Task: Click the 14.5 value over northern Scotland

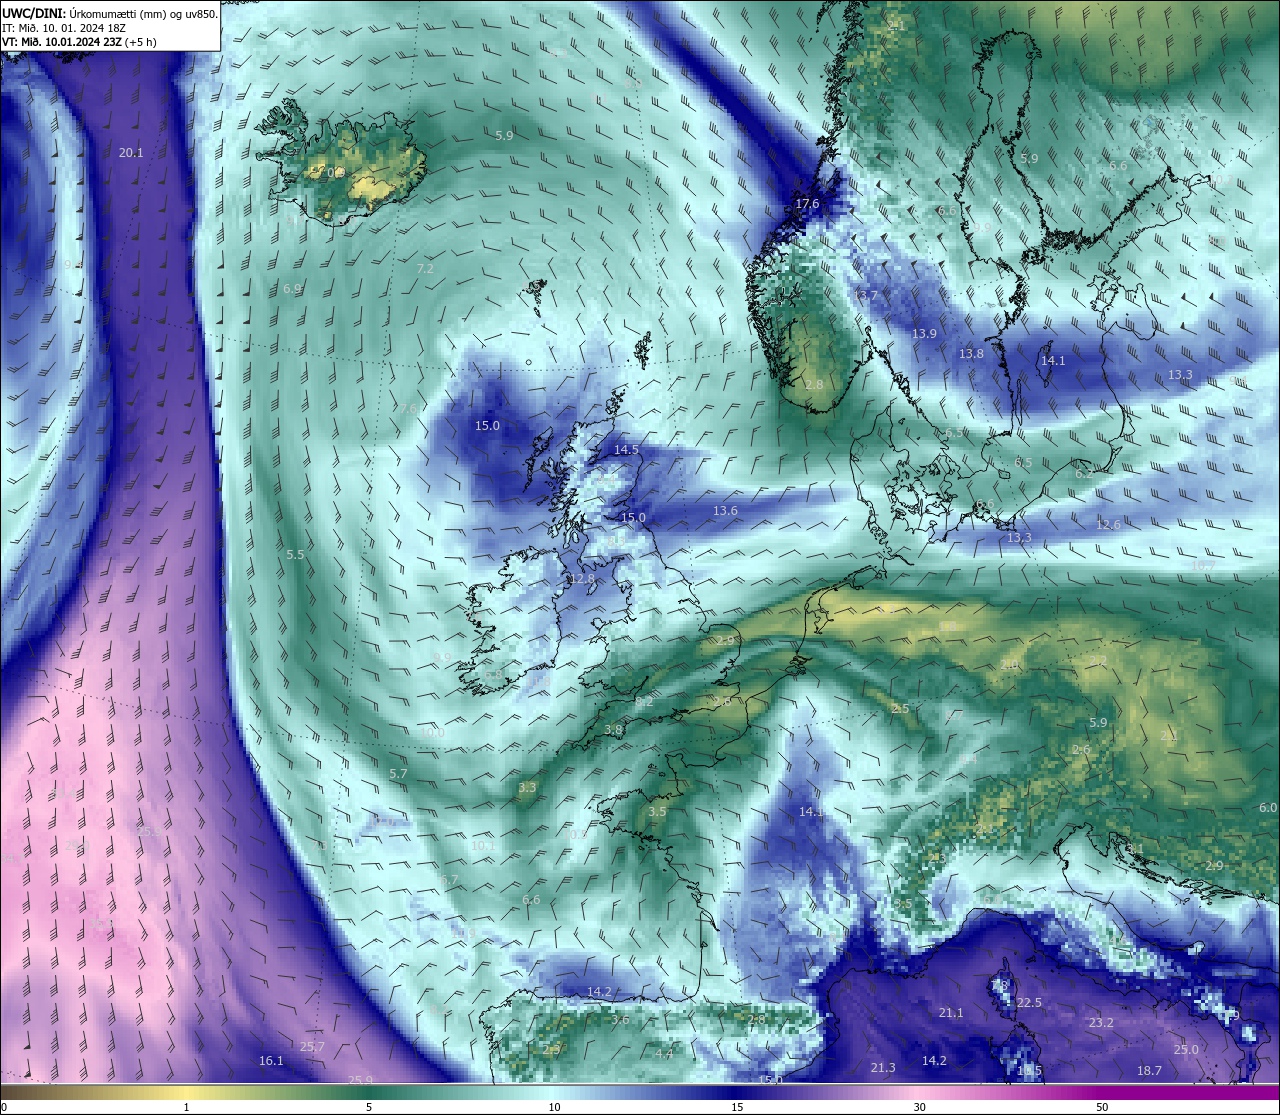Action: 626,450
